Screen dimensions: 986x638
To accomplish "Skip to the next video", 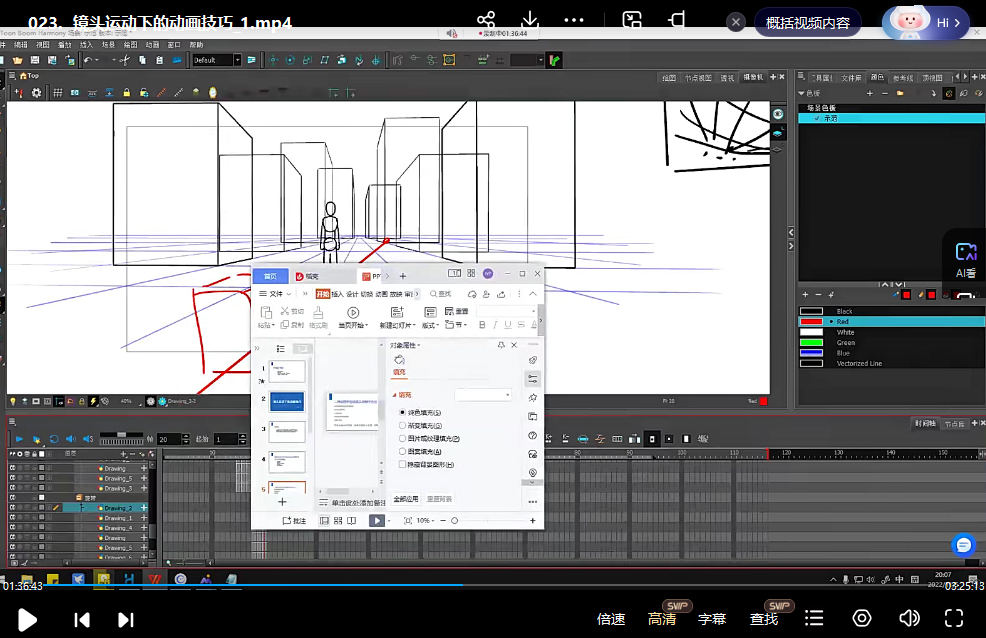I will click(126, 620).
